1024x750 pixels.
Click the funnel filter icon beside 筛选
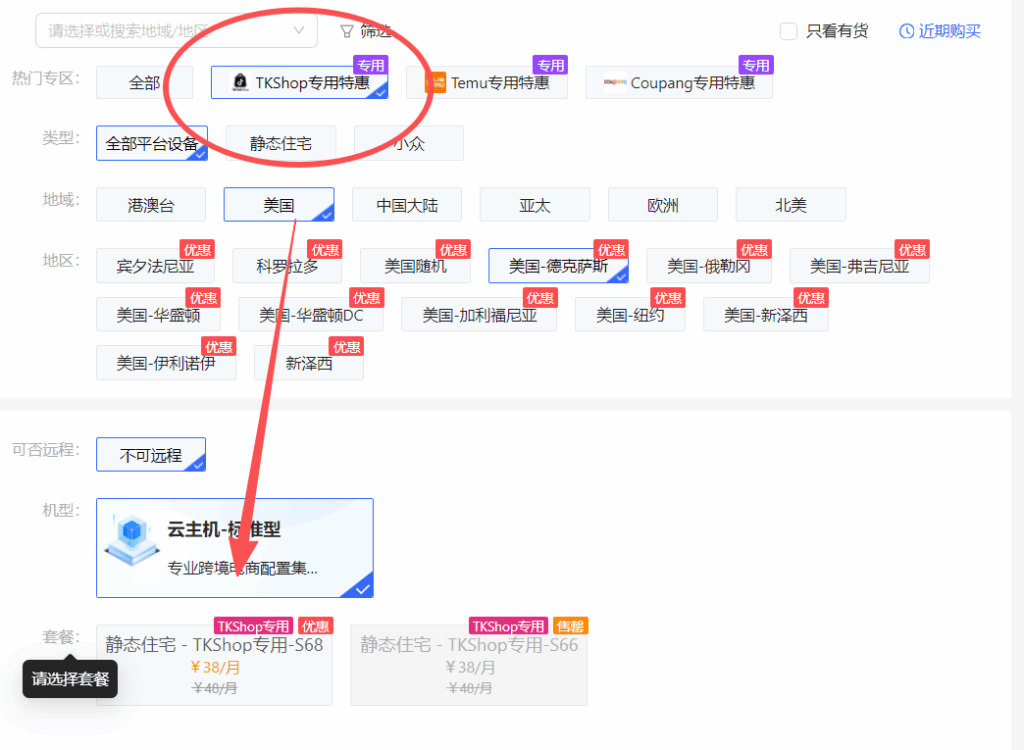[346, 30]
